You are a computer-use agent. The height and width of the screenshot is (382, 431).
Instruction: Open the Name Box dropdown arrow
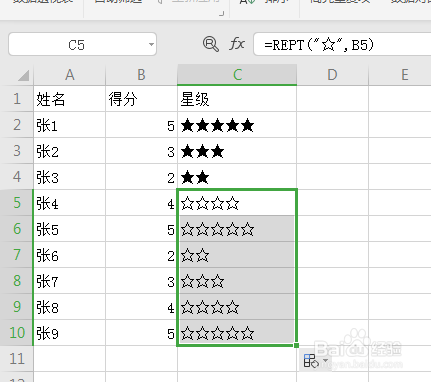pos(151,44)
